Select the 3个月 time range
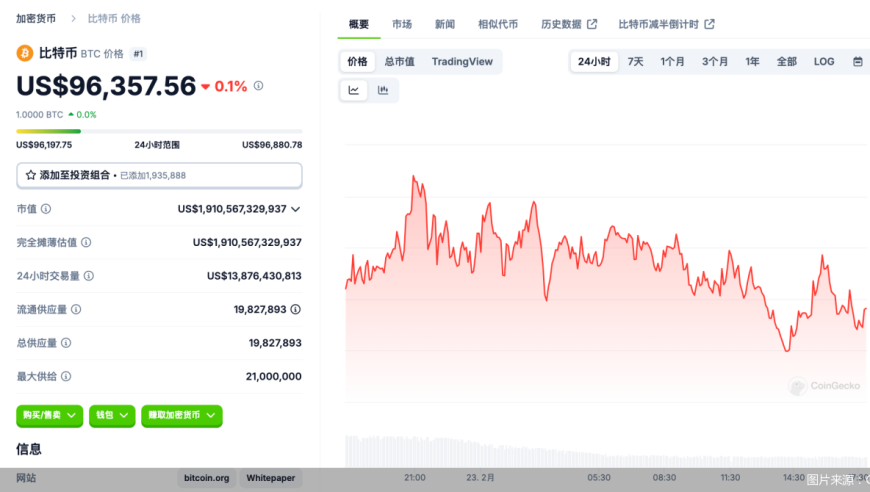 click(715, 62)
